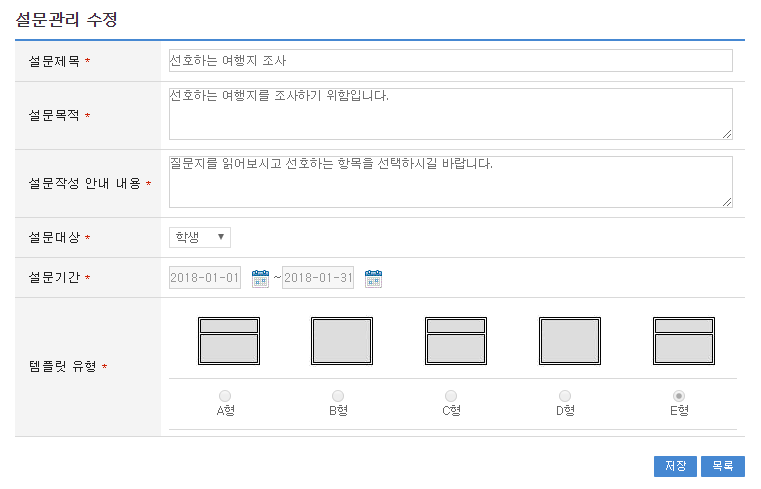Click into the 설문작성 안내 내용 textarea
The image size is (761, 489).
tap(450, 182)
